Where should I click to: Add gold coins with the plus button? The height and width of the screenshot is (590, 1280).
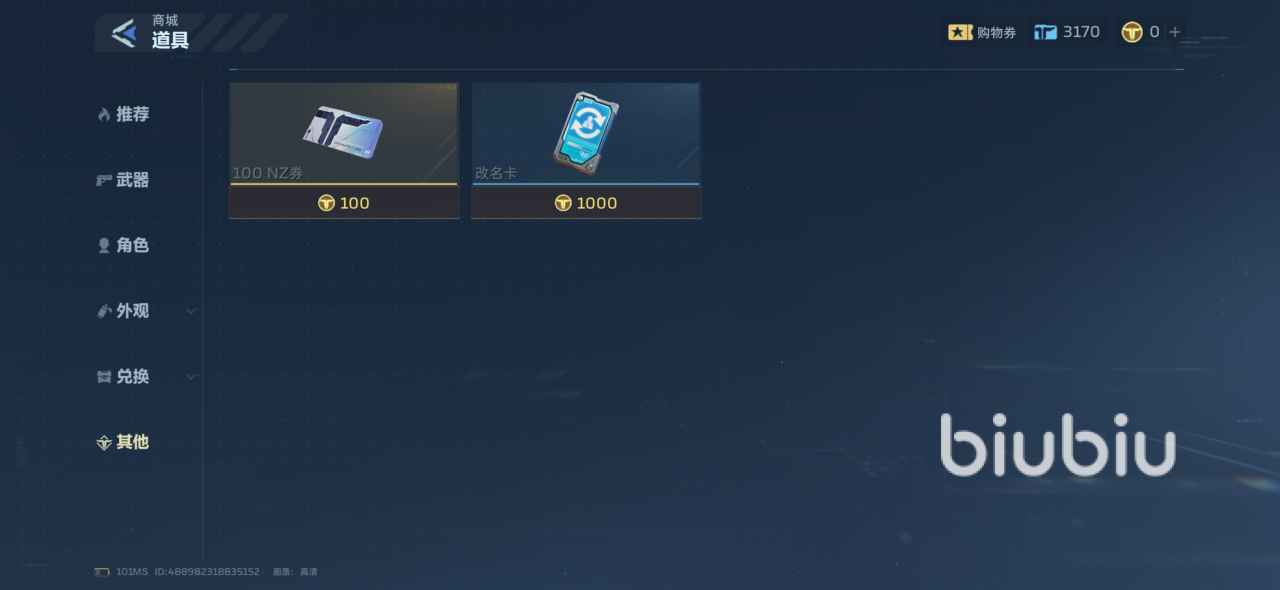click(x=1175, y=32)
